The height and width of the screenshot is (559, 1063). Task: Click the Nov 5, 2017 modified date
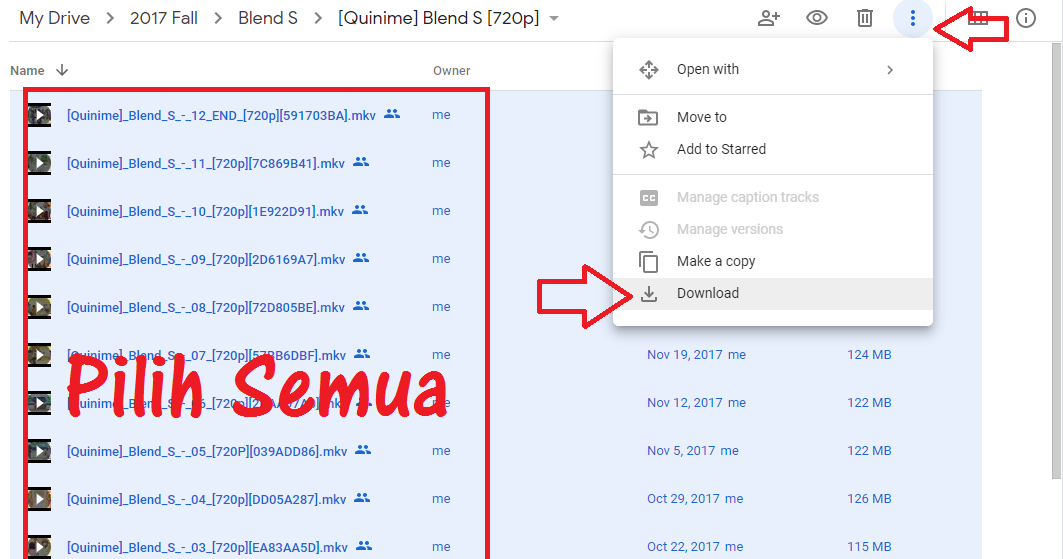tap(681, 451)
